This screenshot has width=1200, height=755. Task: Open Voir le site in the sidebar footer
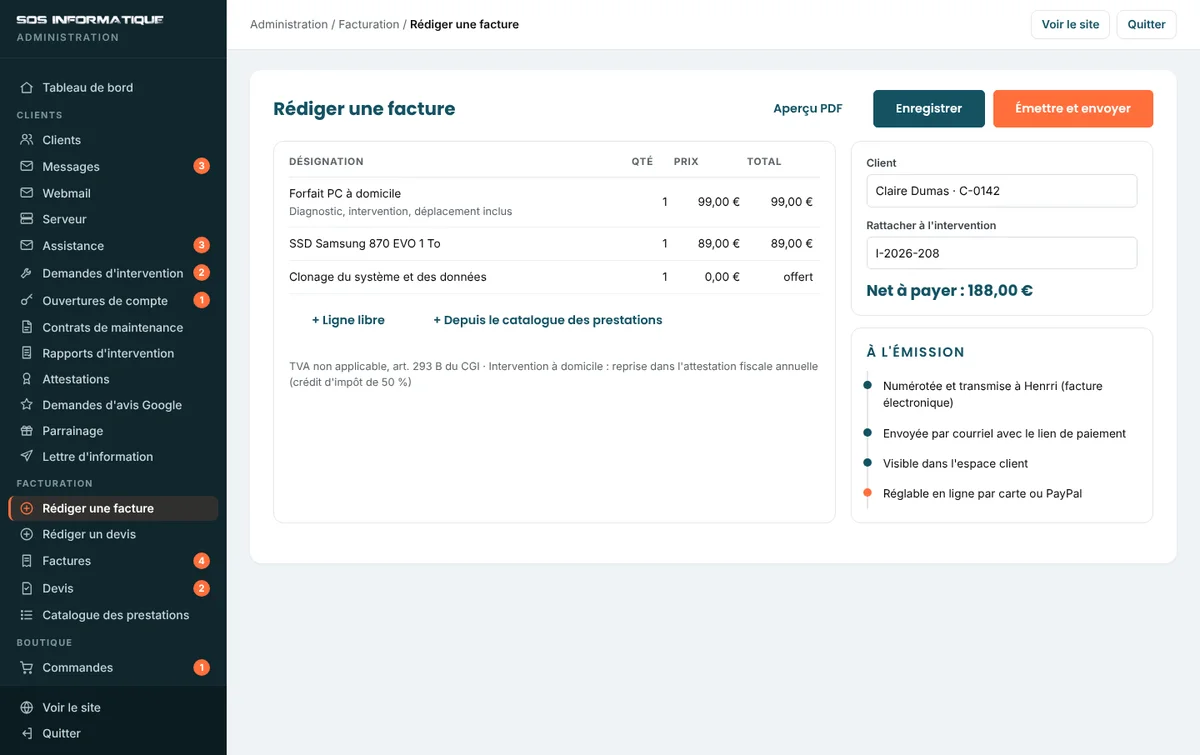tap(113, 707)
